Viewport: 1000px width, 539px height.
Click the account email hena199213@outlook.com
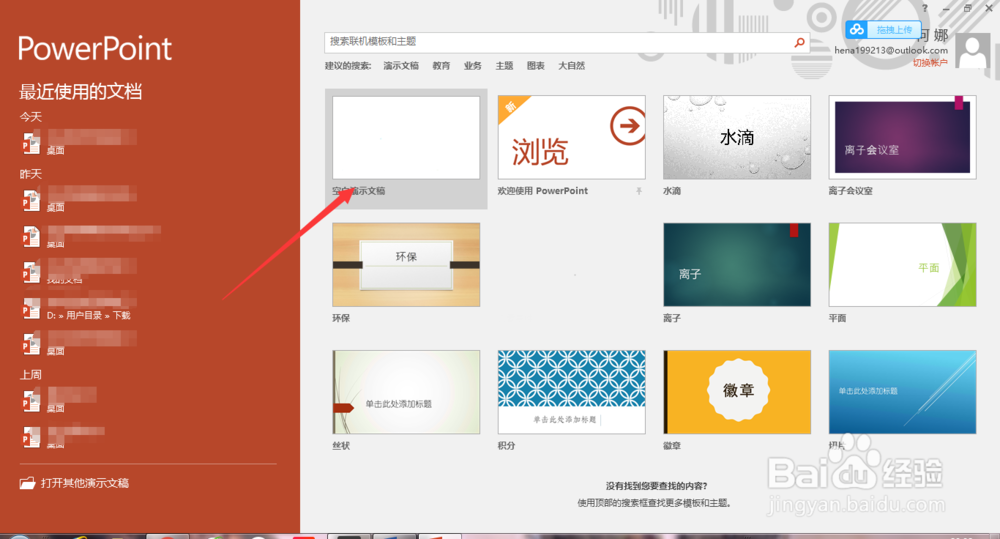tap(891, 50)
